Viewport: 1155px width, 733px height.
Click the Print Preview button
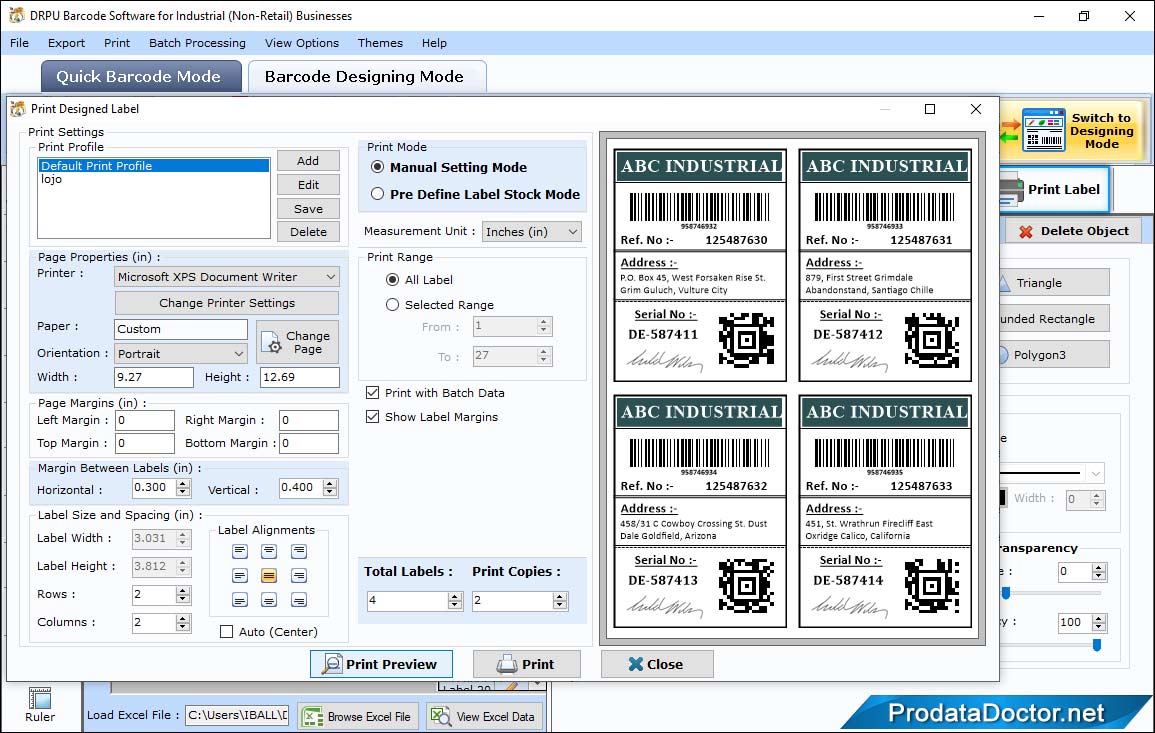point(382,664)
